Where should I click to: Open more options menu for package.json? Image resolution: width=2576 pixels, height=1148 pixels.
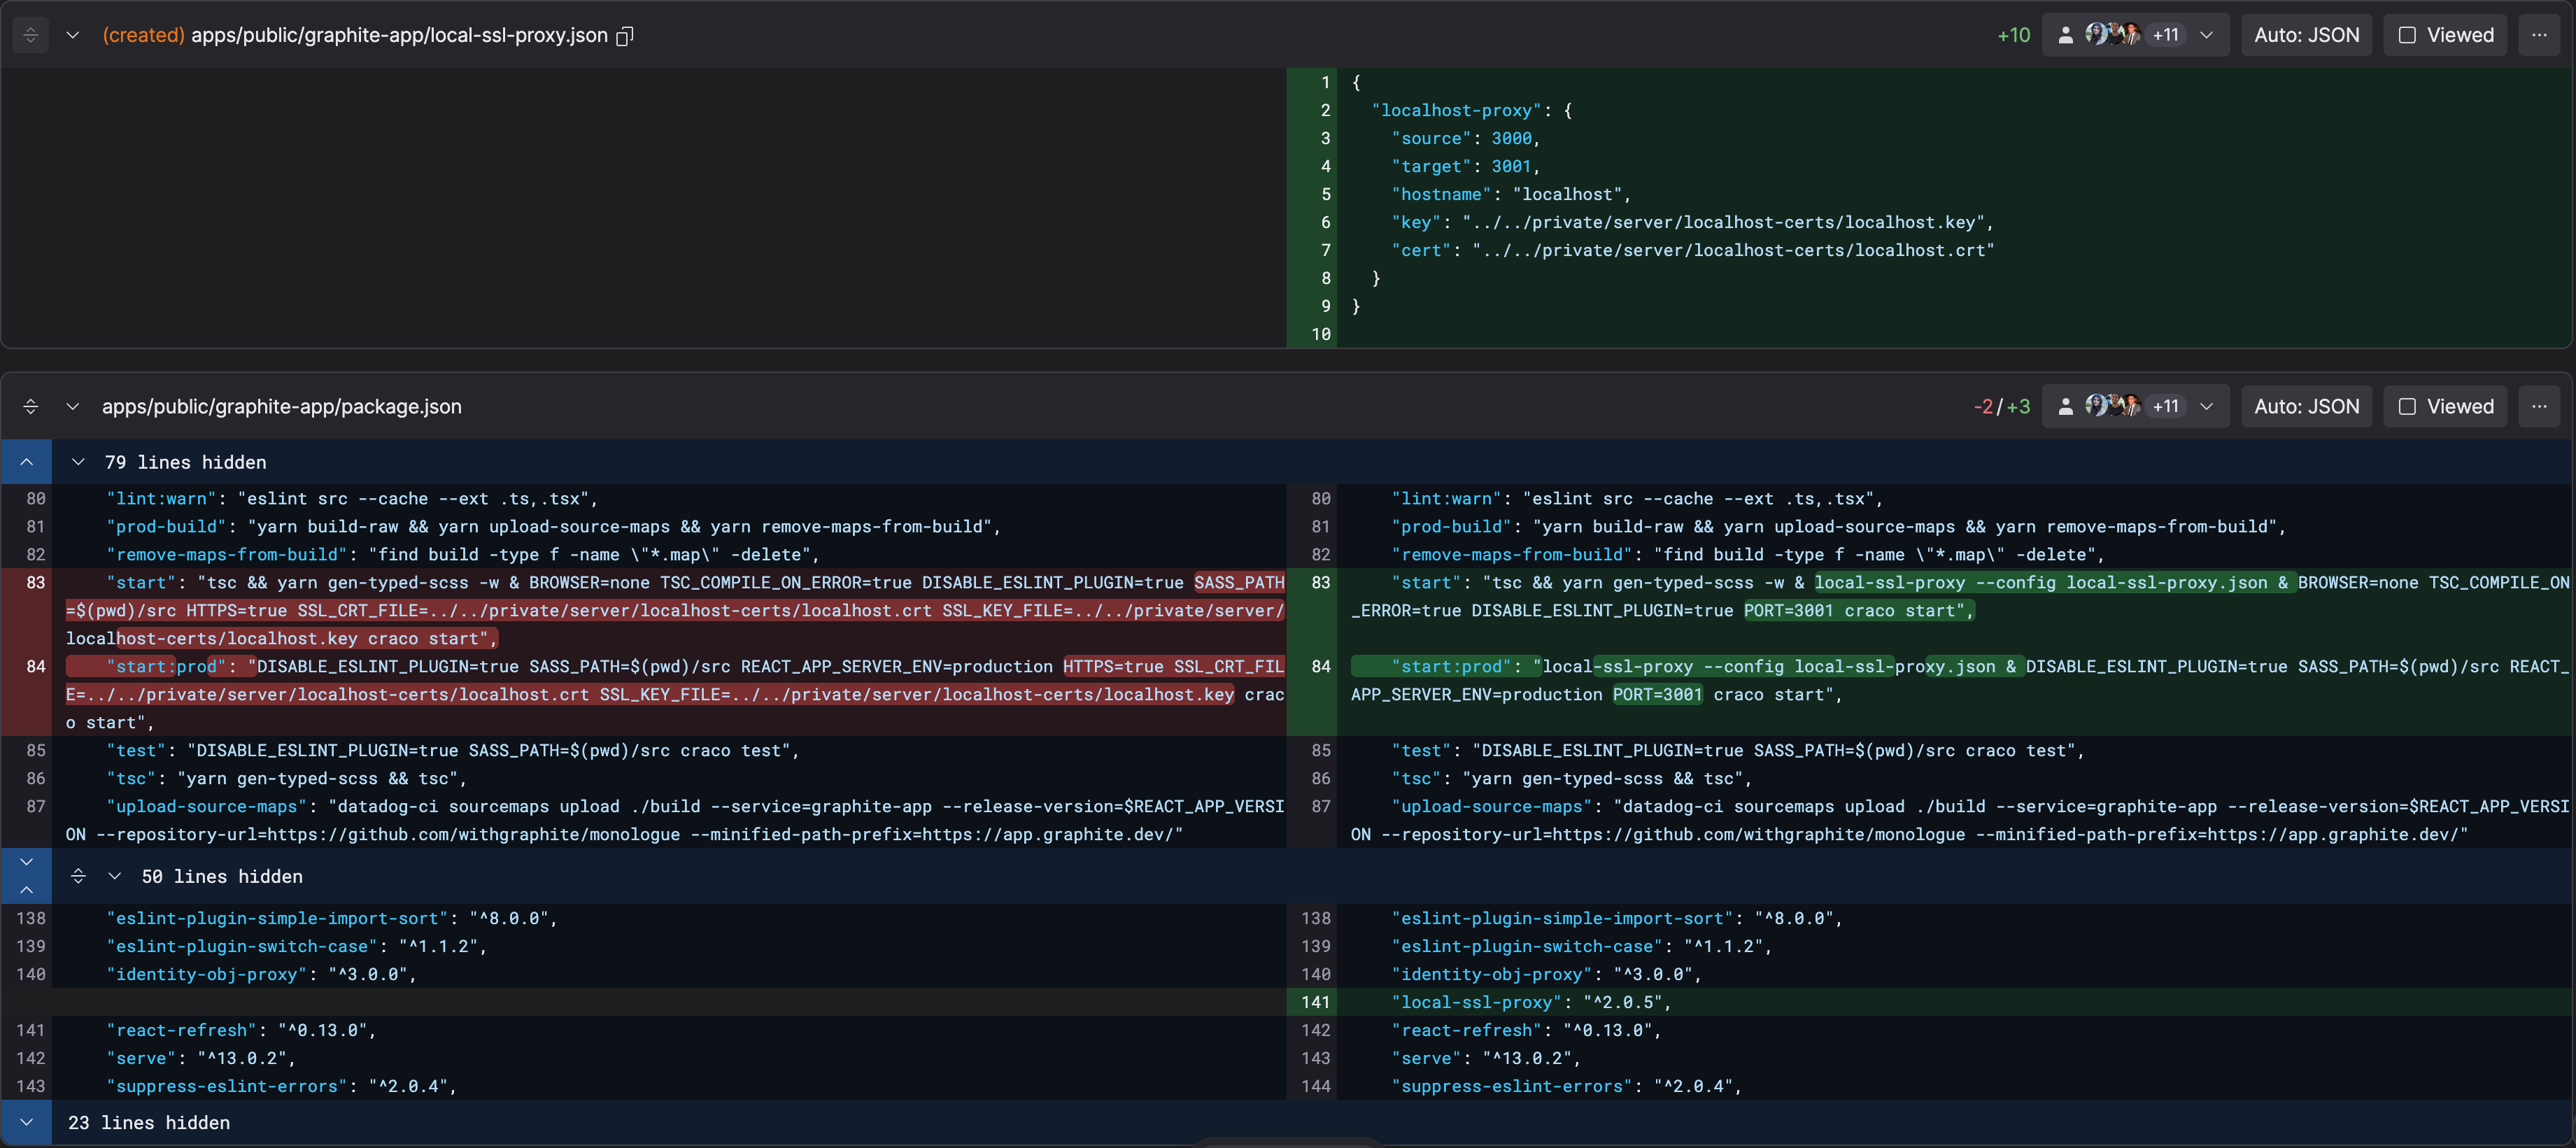point(2539,406)
